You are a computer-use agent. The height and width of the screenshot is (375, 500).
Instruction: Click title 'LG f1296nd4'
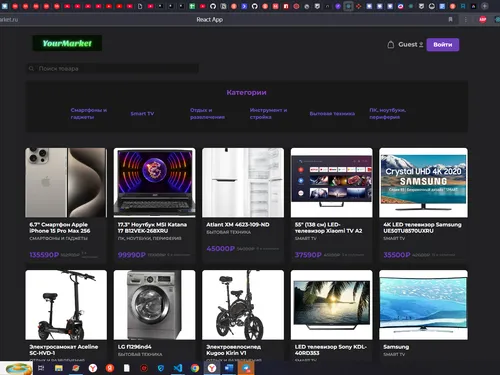click(x=134, y=347)
